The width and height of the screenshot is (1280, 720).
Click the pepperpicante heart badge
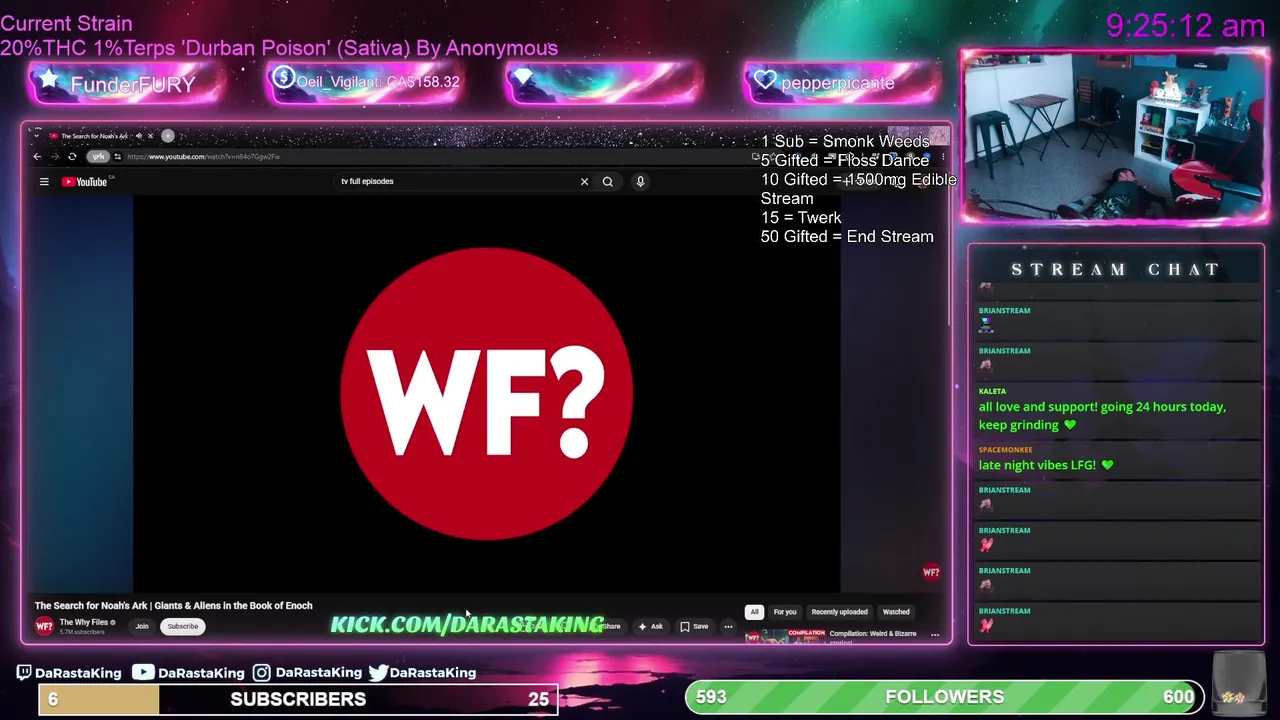click(x=841, y=82)
